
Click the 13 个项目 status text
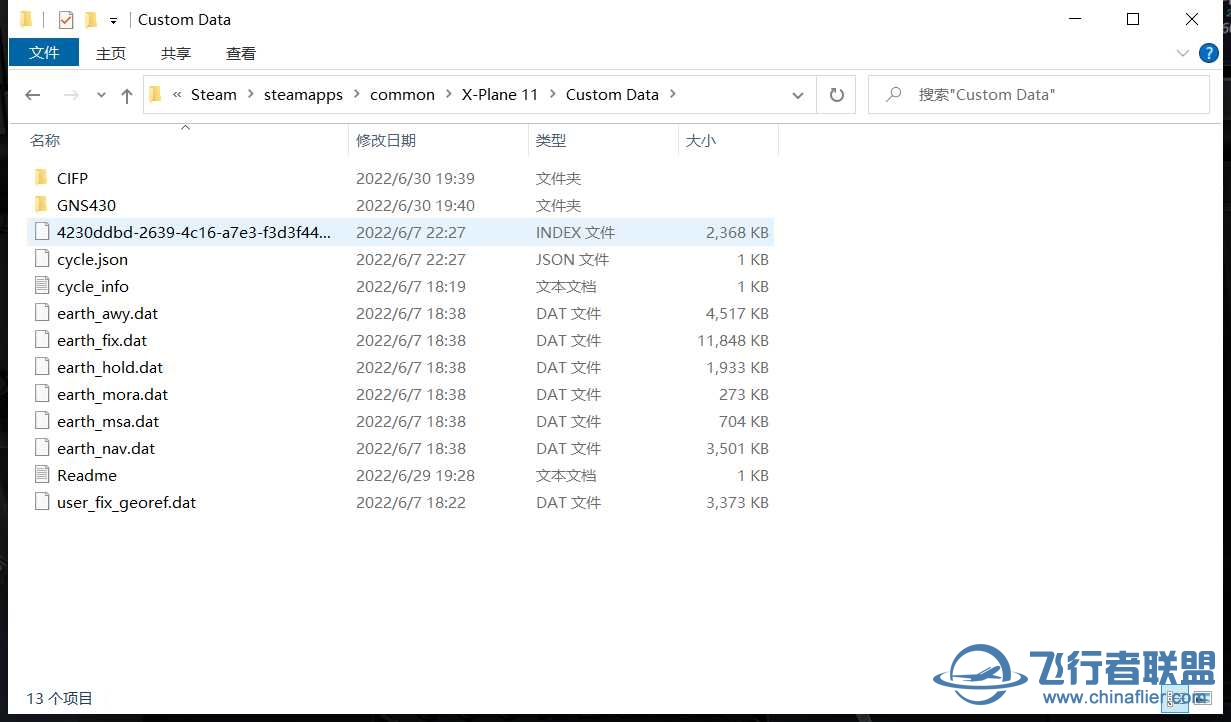pos(60,698)
